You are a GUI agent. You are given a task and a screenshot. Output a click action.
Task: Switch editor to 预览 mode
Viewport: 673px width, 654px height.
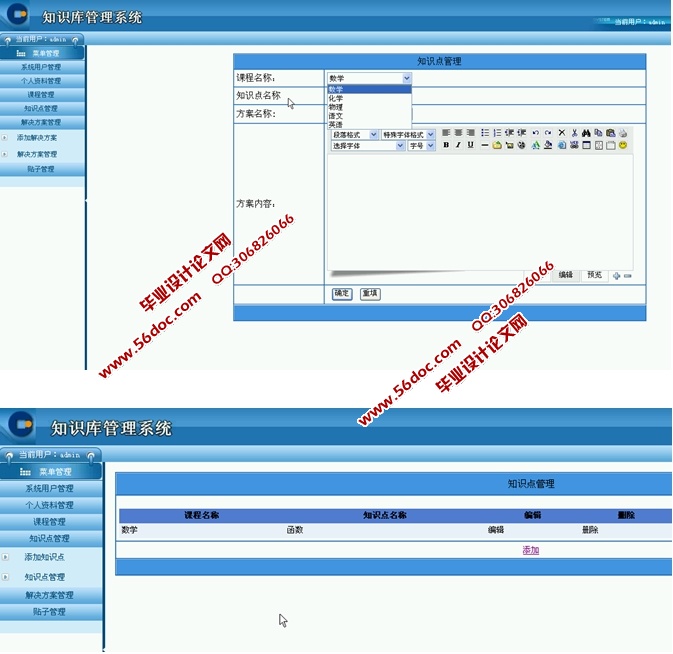[594, 275]
